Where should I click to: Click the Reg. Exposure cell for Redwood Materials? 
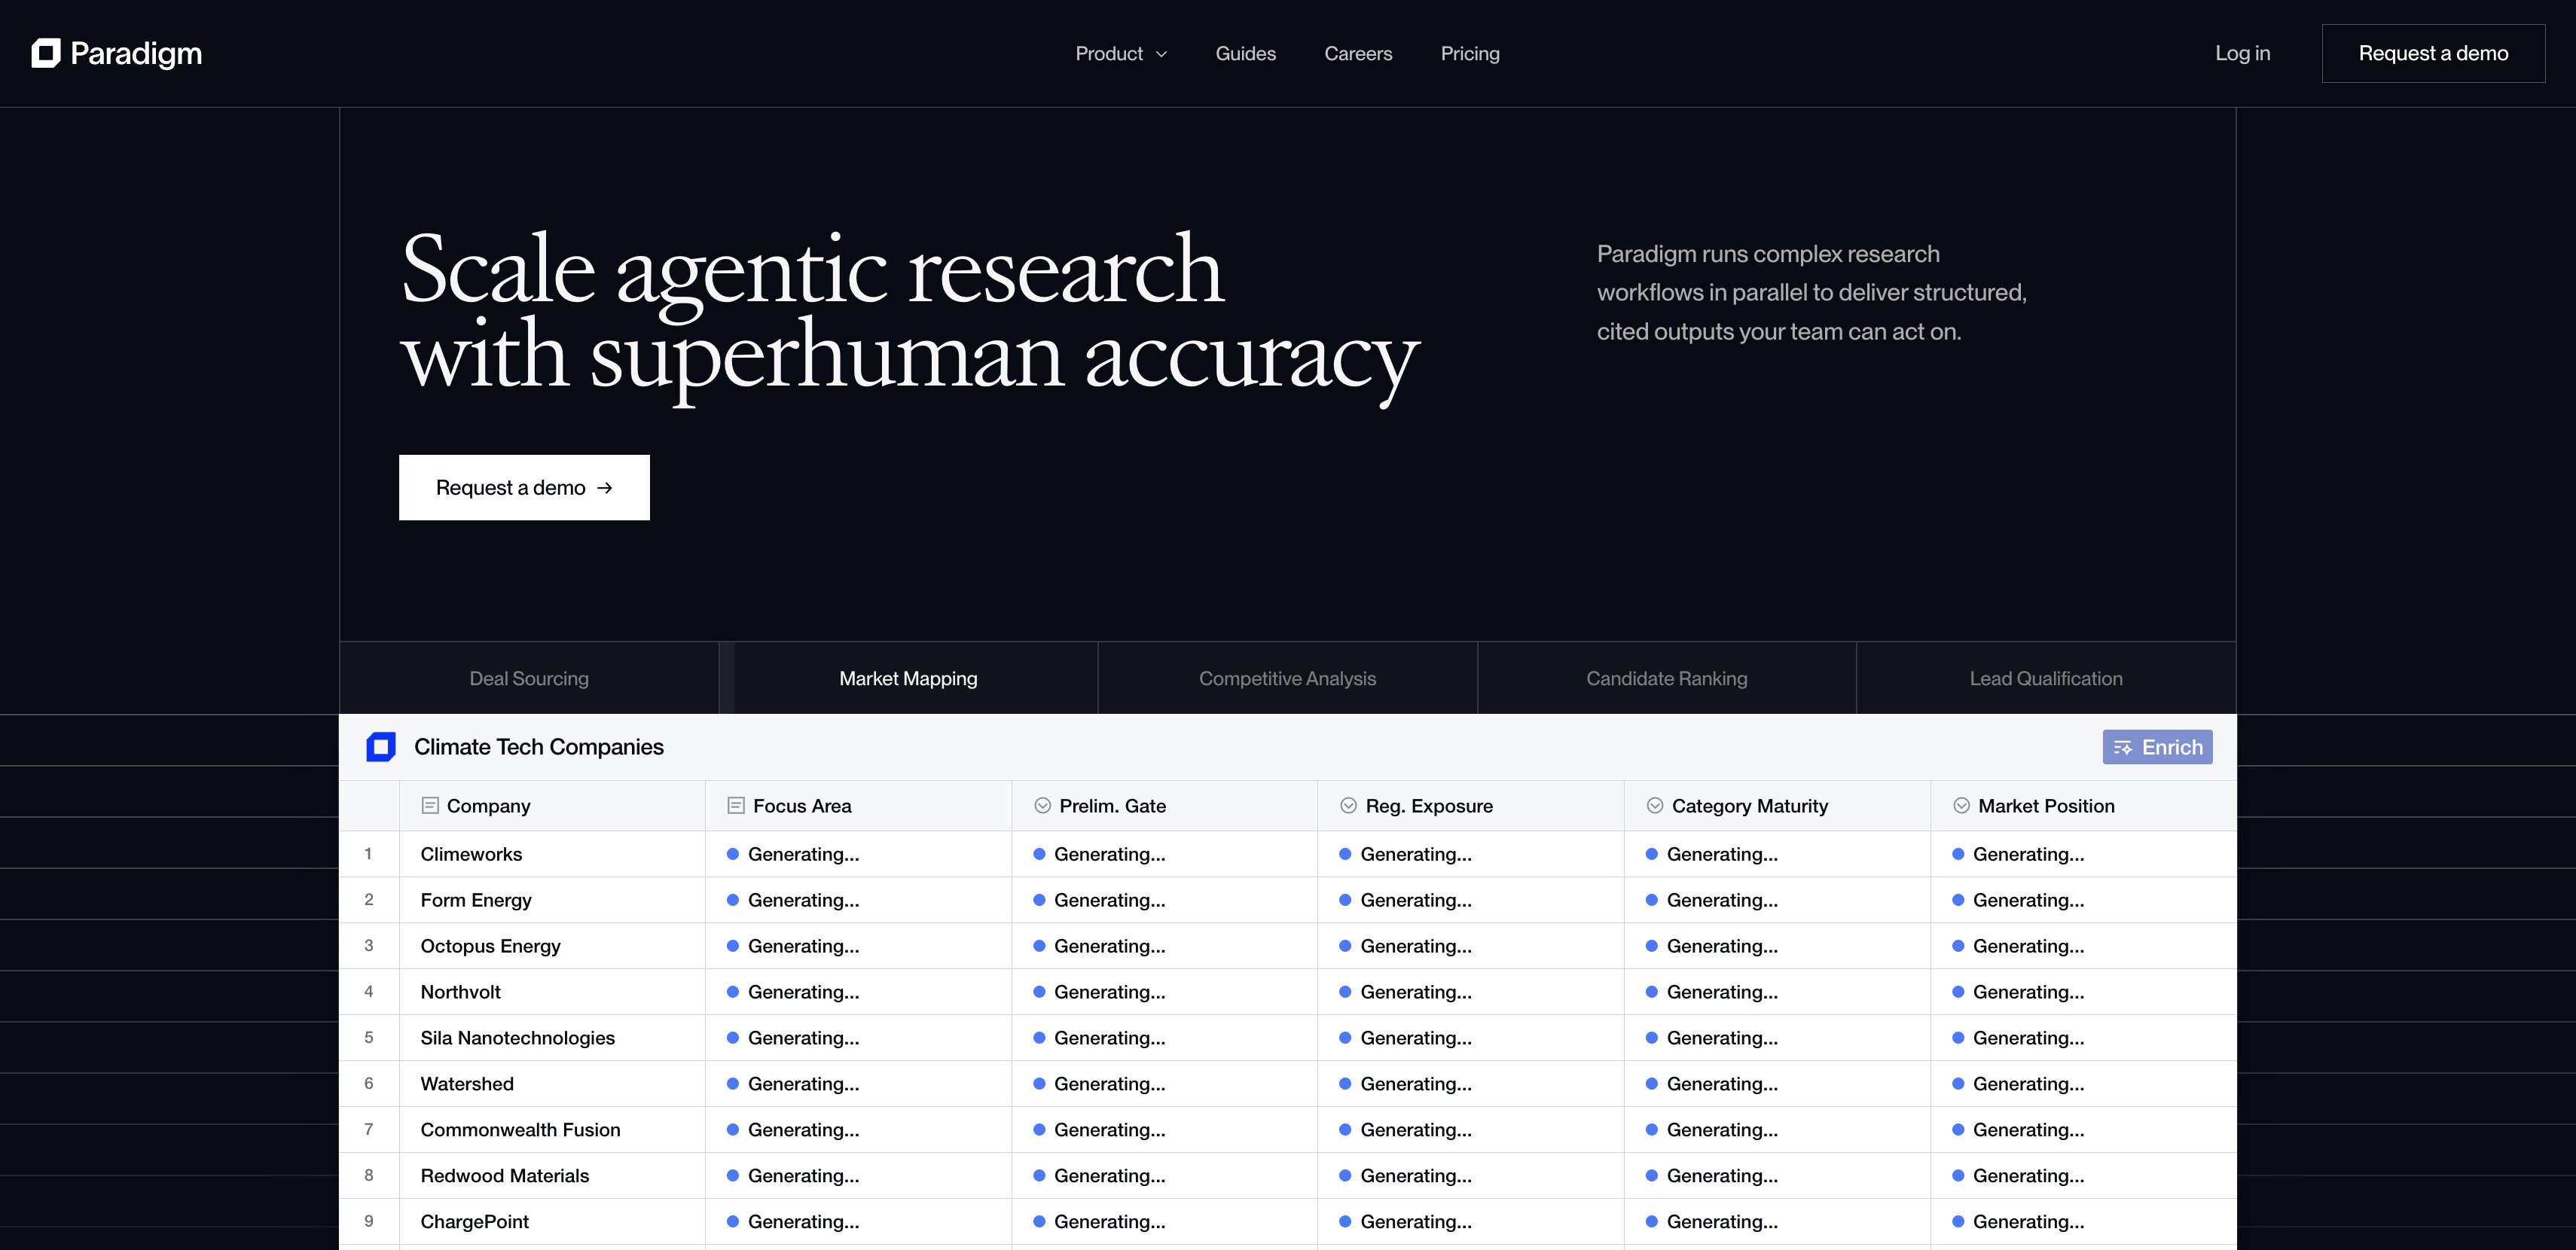1470,1176
